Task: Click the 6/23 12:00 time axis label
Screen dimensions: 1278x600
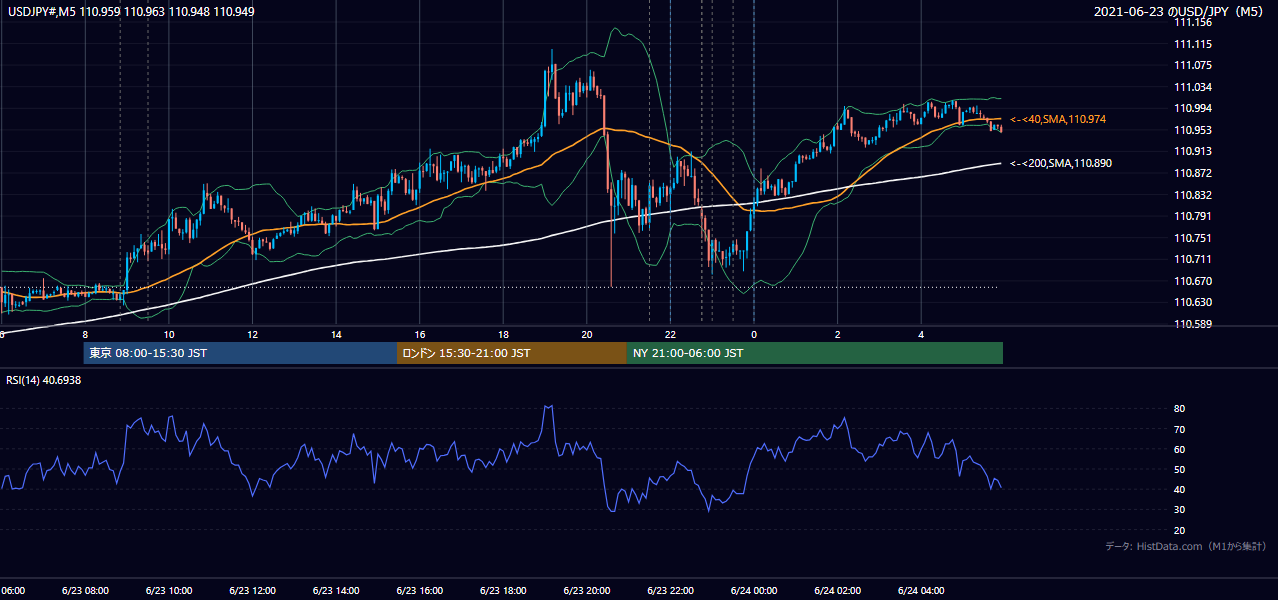Action: tap(252, 591)
